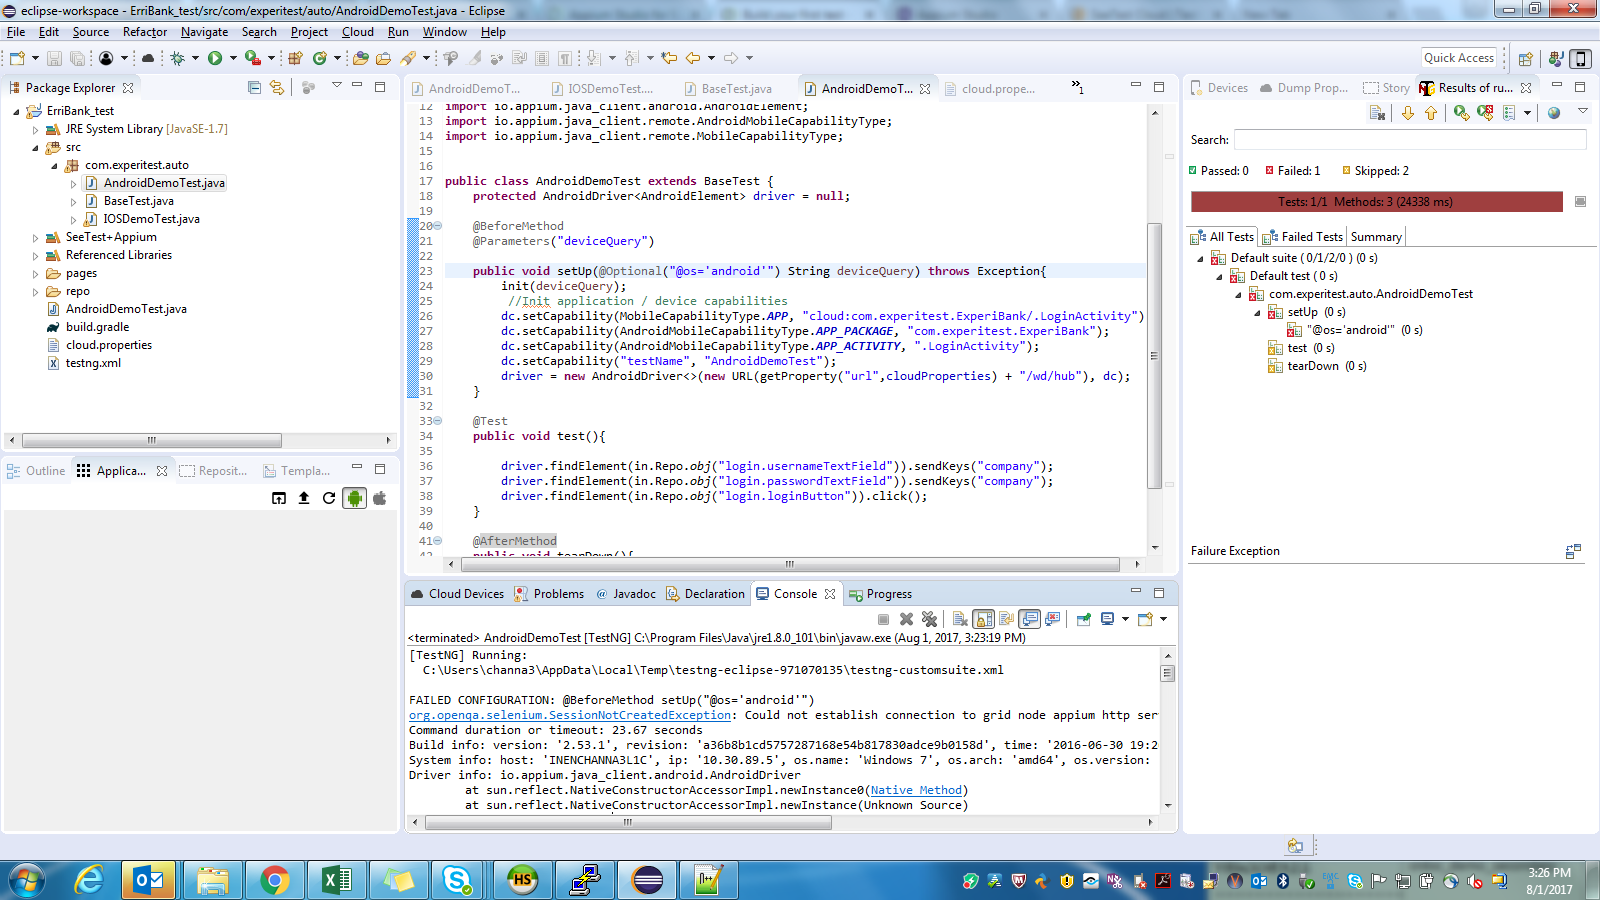
Task: Click the red test results progress bar
Action: tap(1376, 202)
